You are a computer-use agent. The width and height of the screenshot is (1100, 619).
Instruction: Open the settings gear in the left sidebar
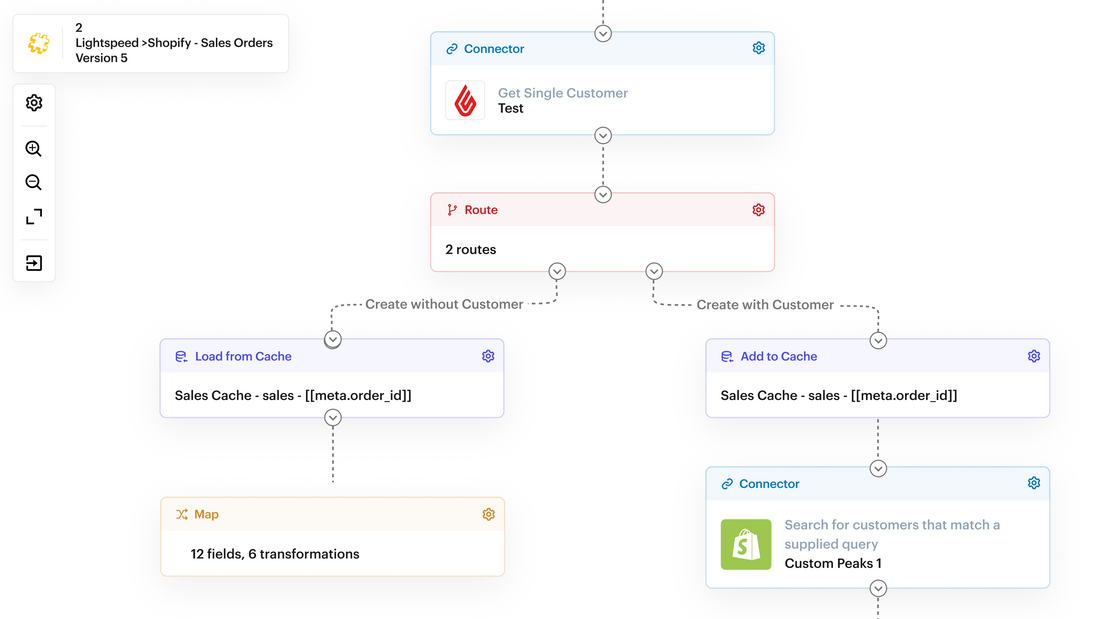(x=33, y=103)
